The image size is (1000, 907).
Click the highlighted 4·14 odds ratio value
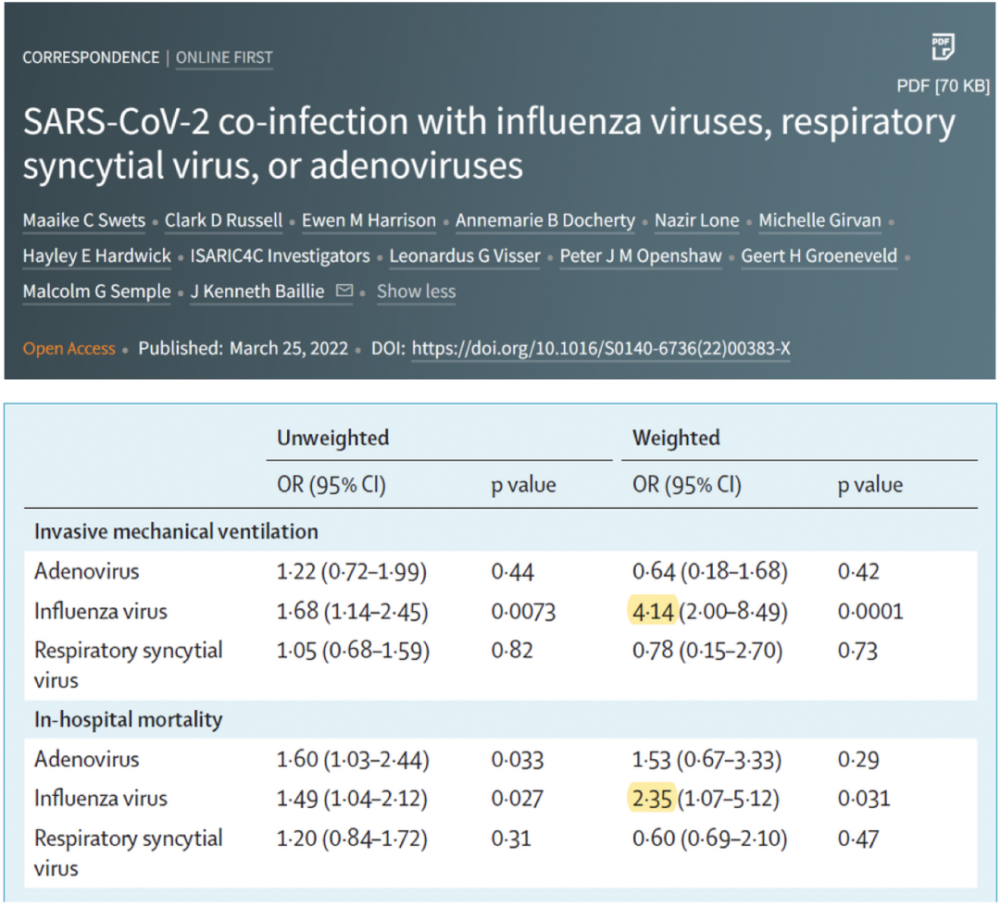click(652, 611)
